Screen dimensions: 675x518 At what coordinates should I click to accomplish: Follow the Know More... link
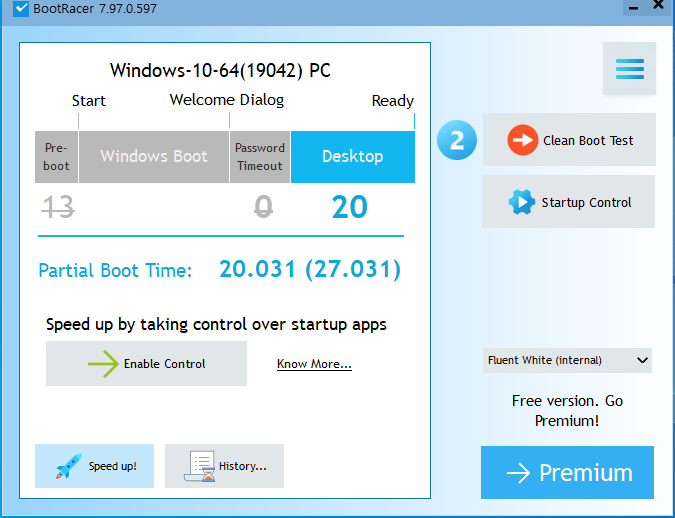[x=314, y=364]
